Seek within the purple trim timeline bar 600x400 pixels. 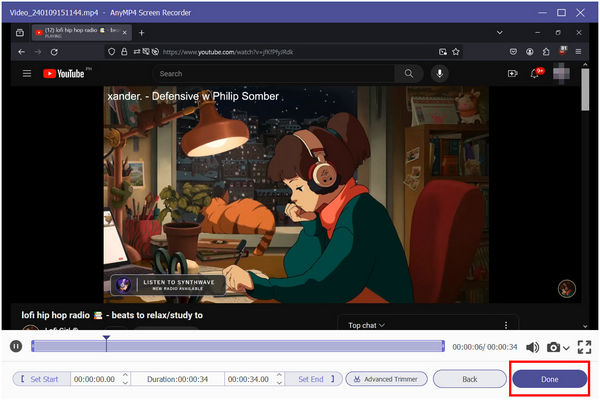point(238,346)
